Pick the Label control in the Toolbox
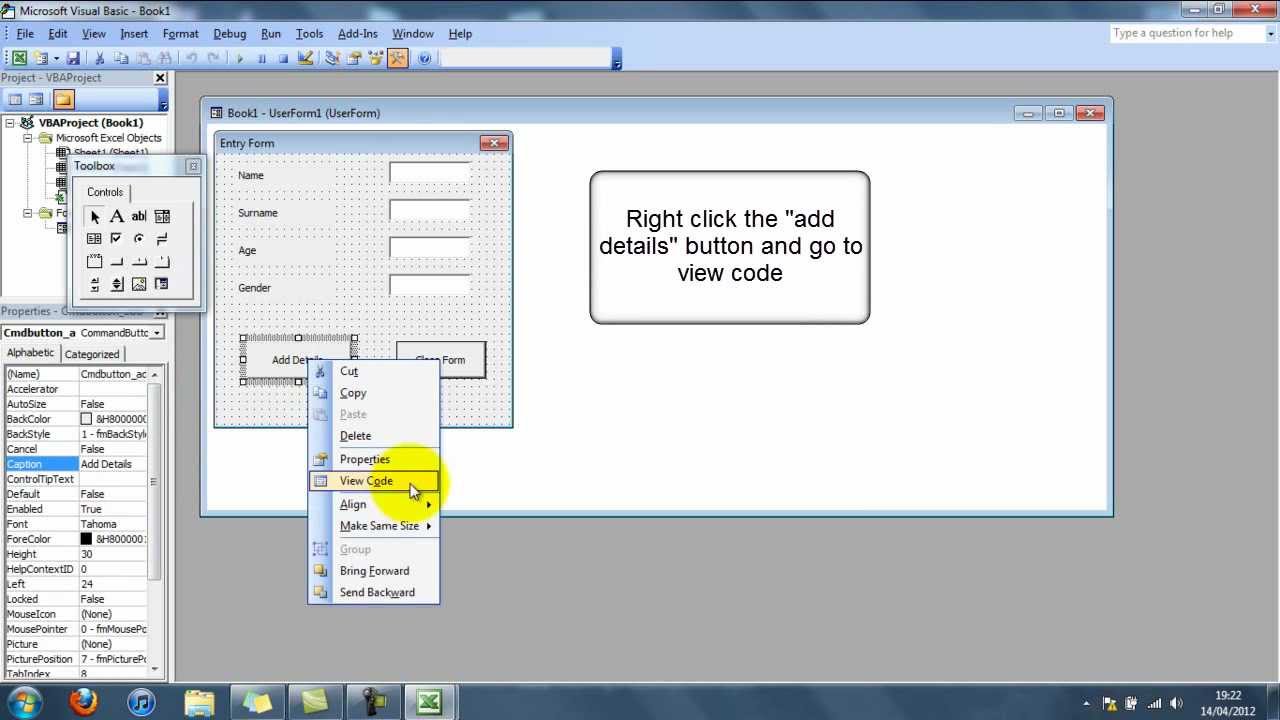 click(x=117, y=216)
